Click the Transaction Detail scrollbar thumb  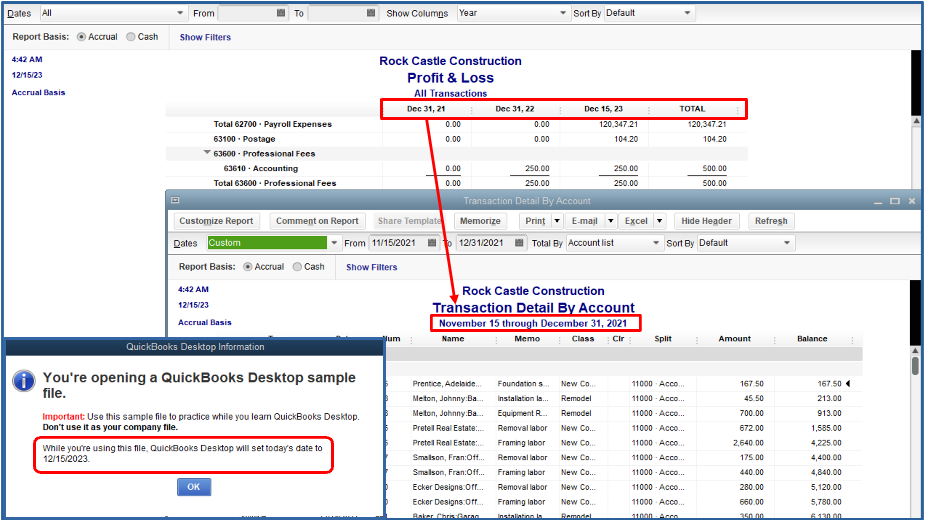915,365
